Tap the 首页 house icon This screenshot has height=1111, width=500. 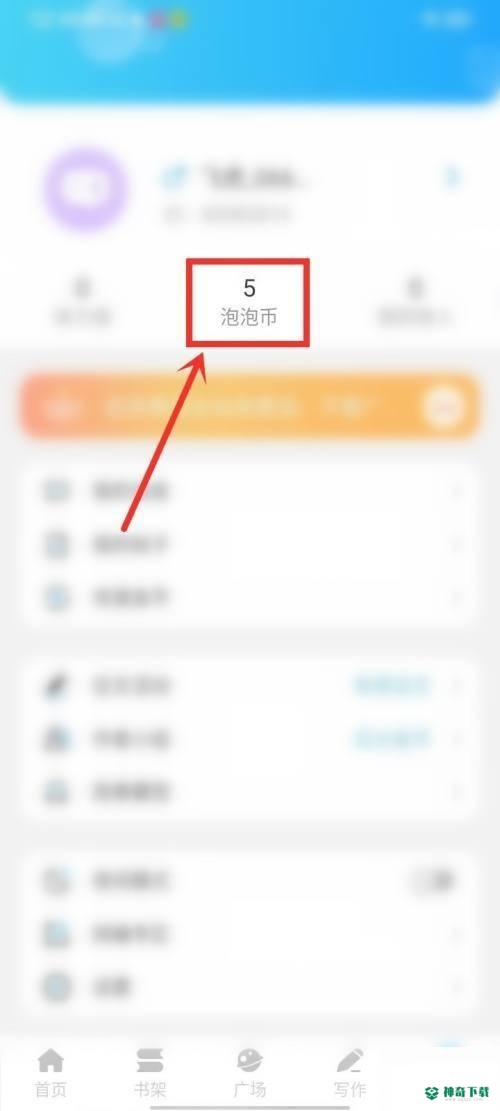point(51,1061)
